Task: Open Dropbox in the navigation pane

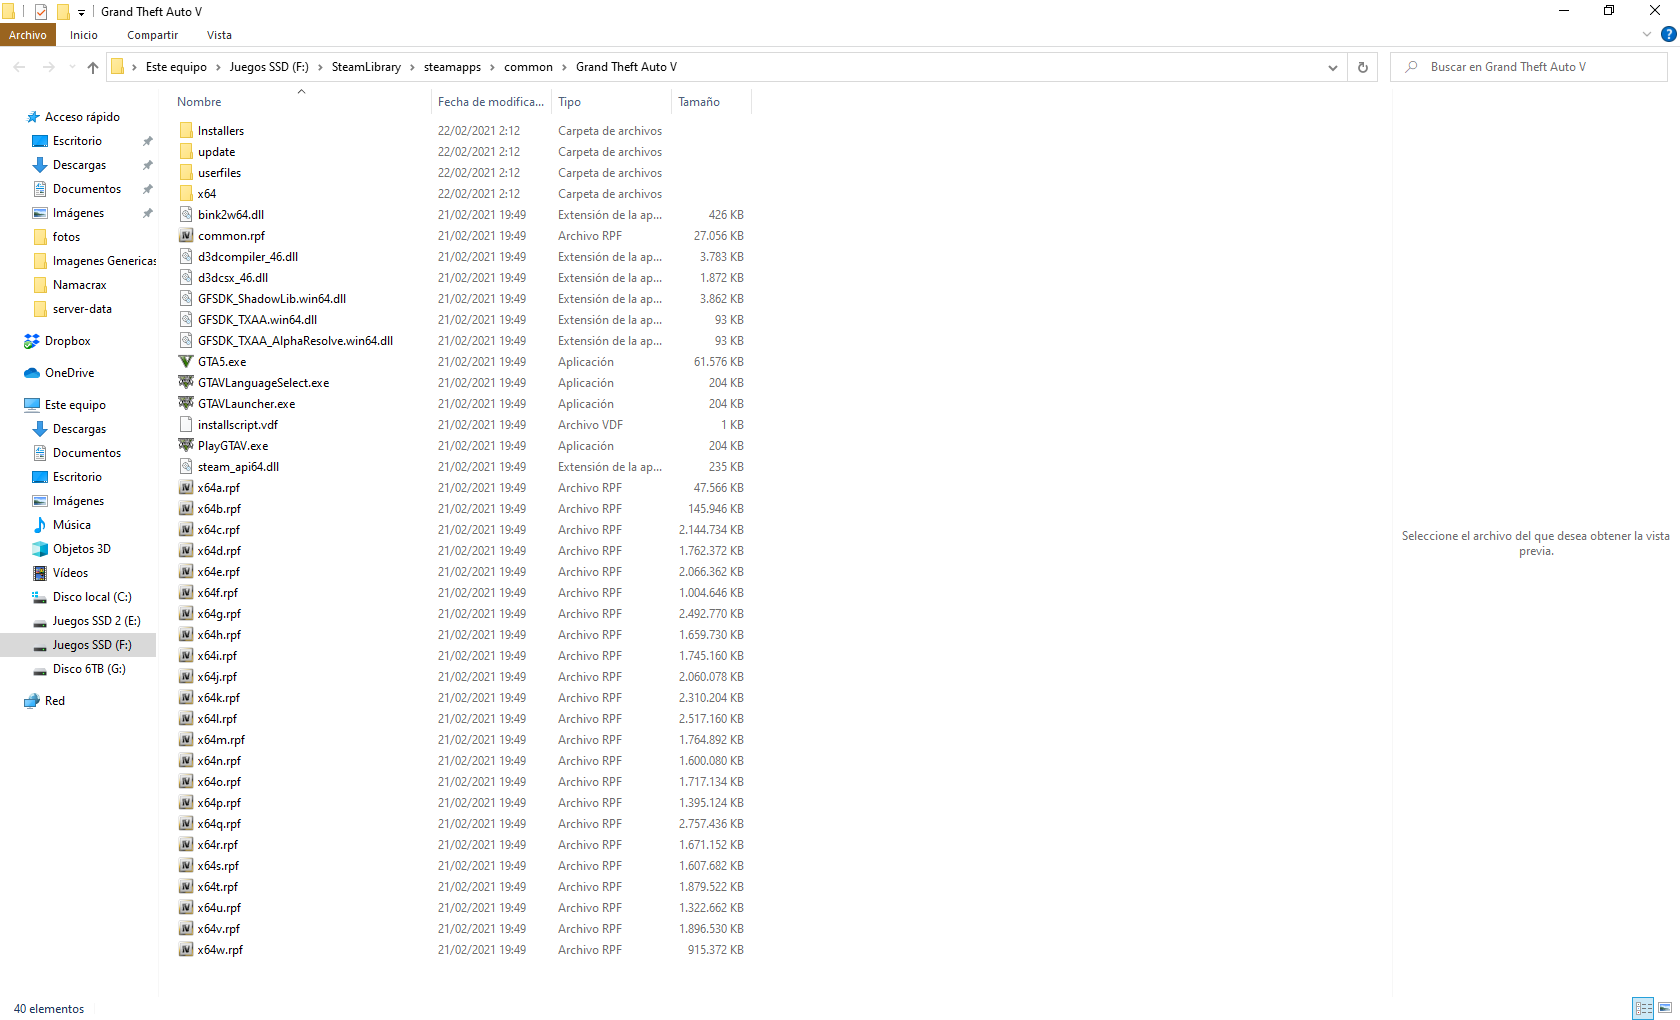Action: 67,341
